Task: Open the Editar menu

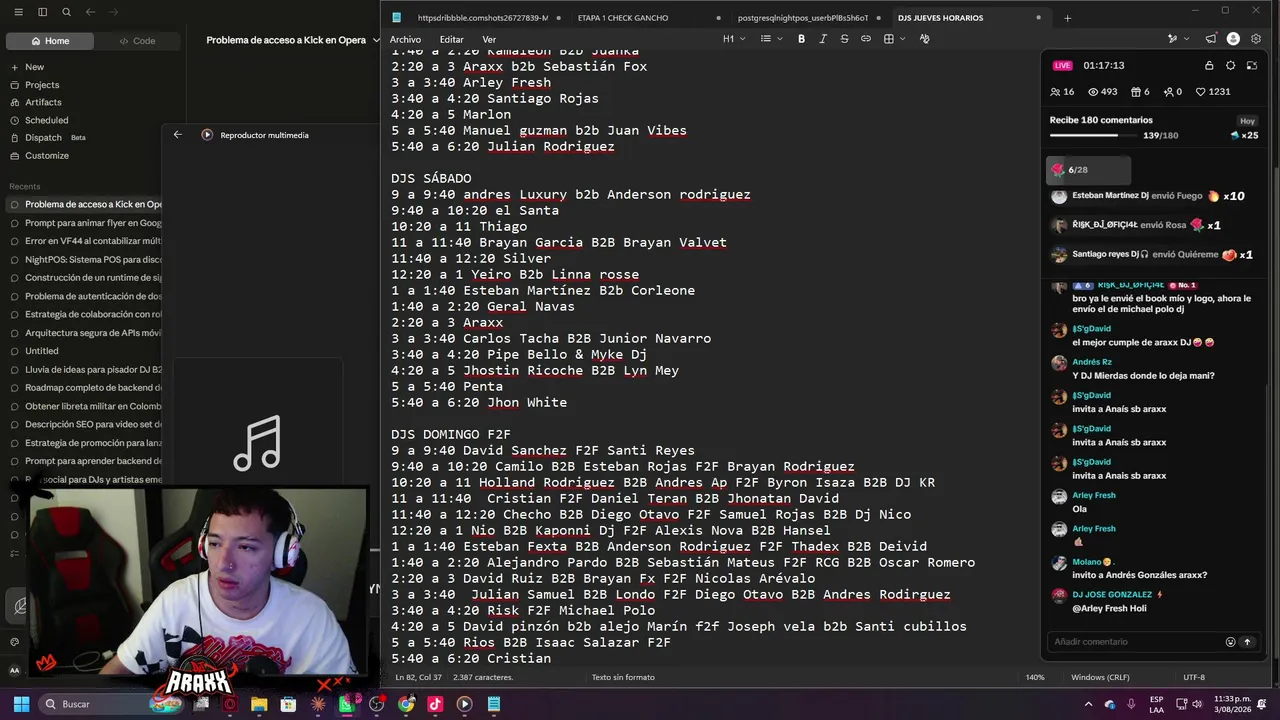Action: [x=451, y=39]
